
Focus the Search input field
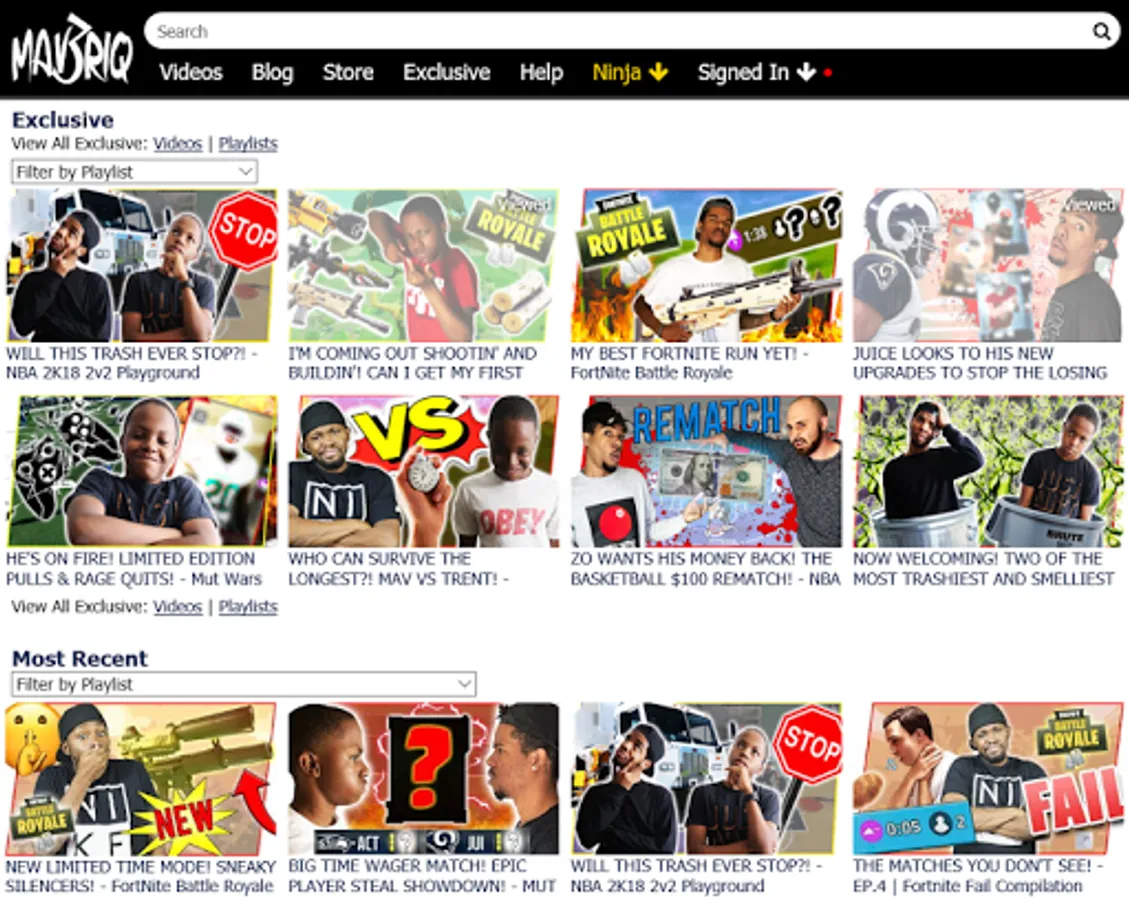[x=619, y=31]
